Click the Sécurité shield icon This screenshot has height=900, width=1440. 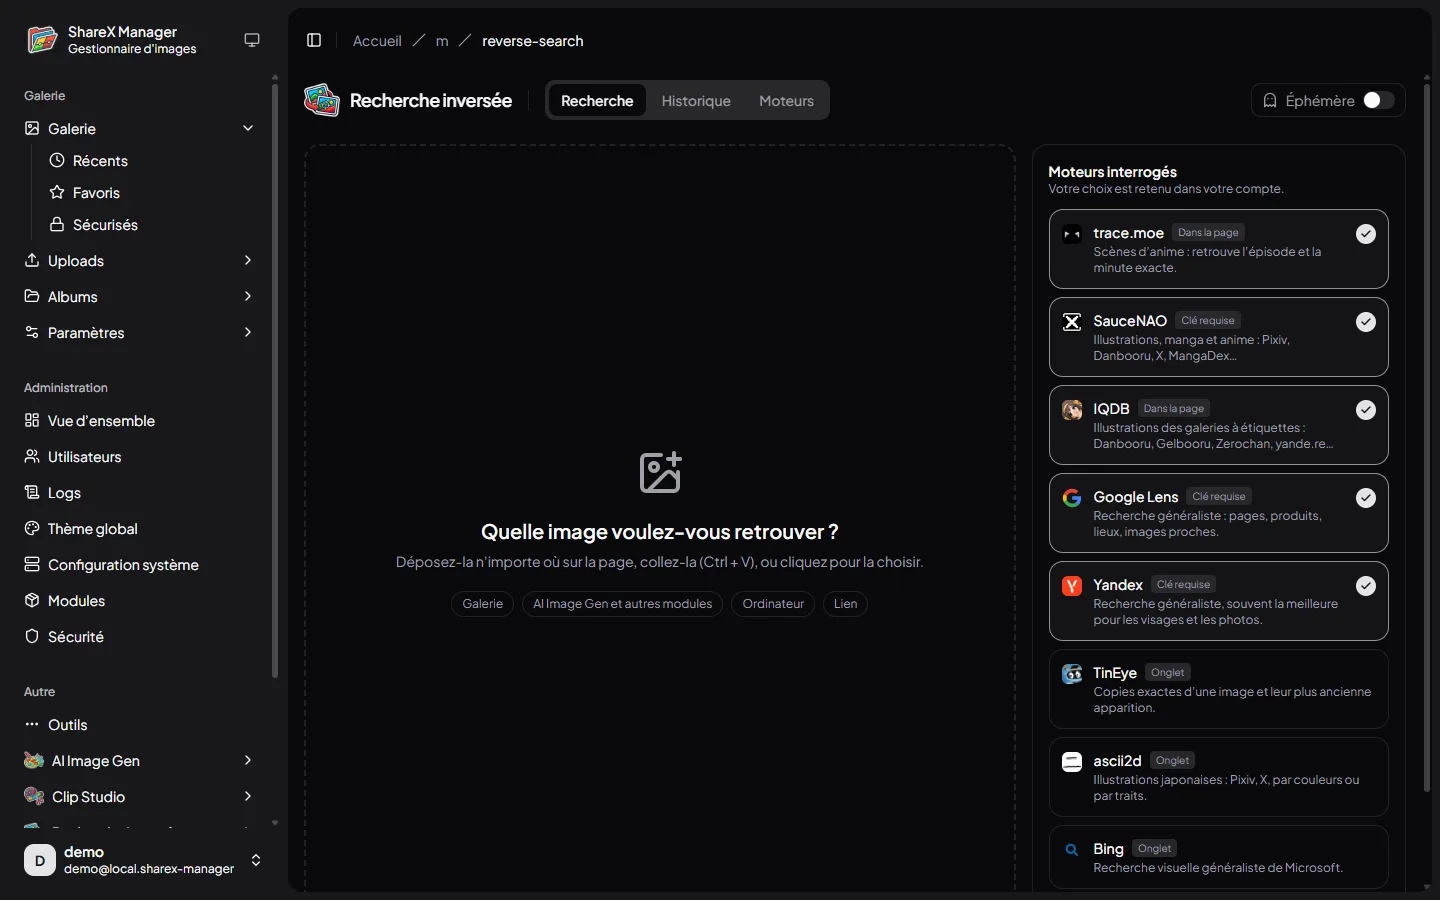(x=32, y=636)
